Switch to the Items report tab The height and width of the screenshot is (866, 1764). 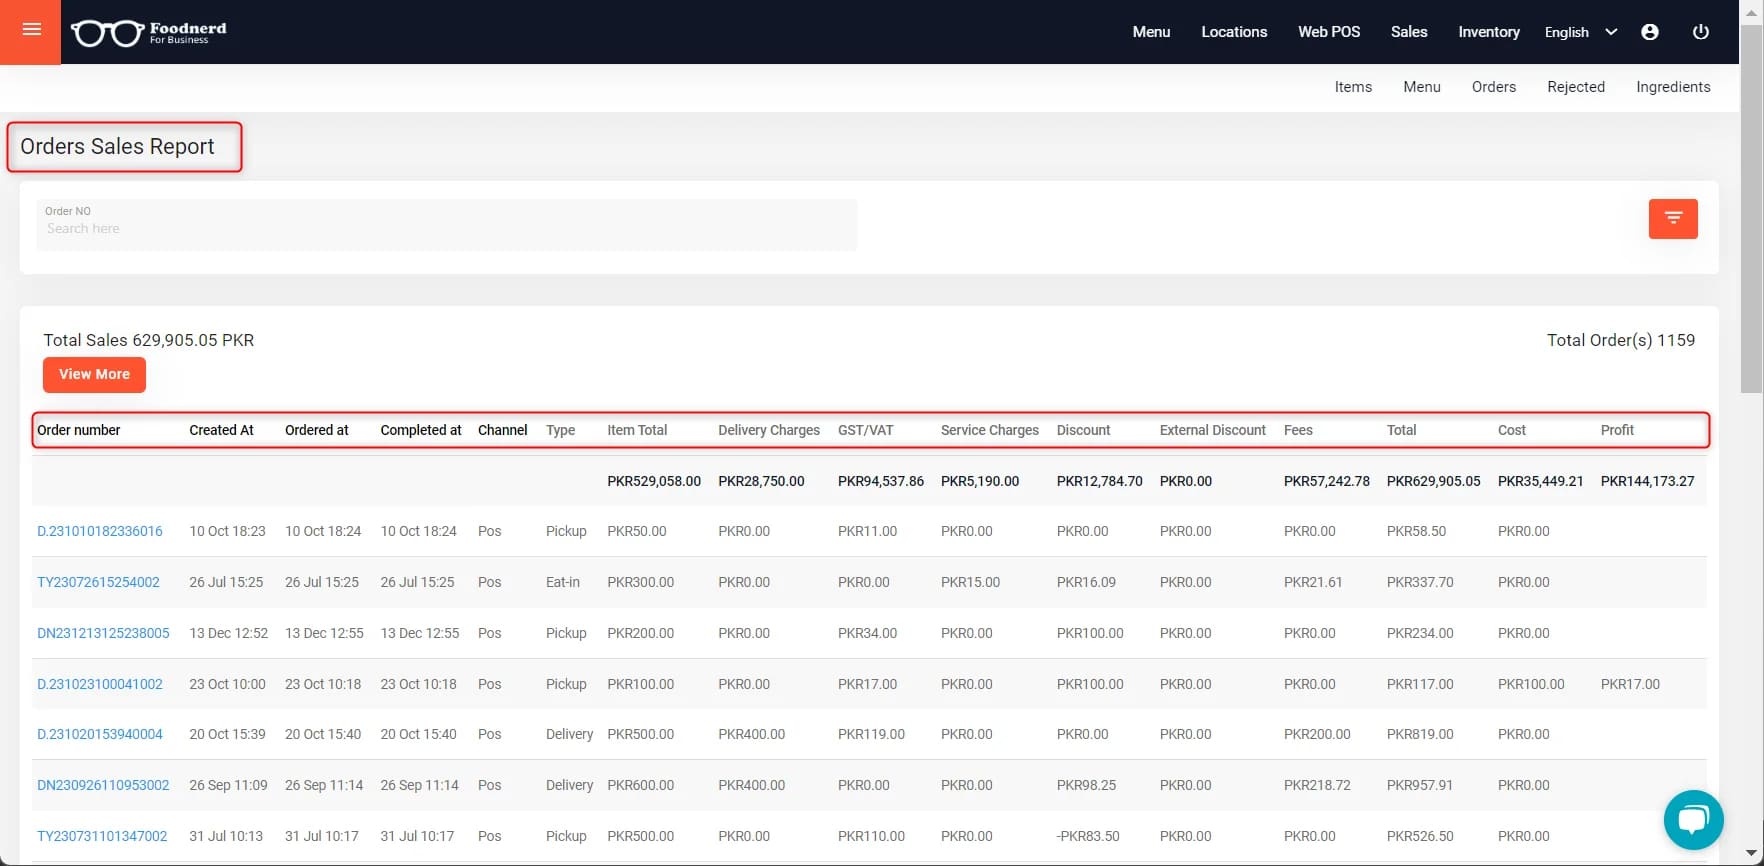1353,87
